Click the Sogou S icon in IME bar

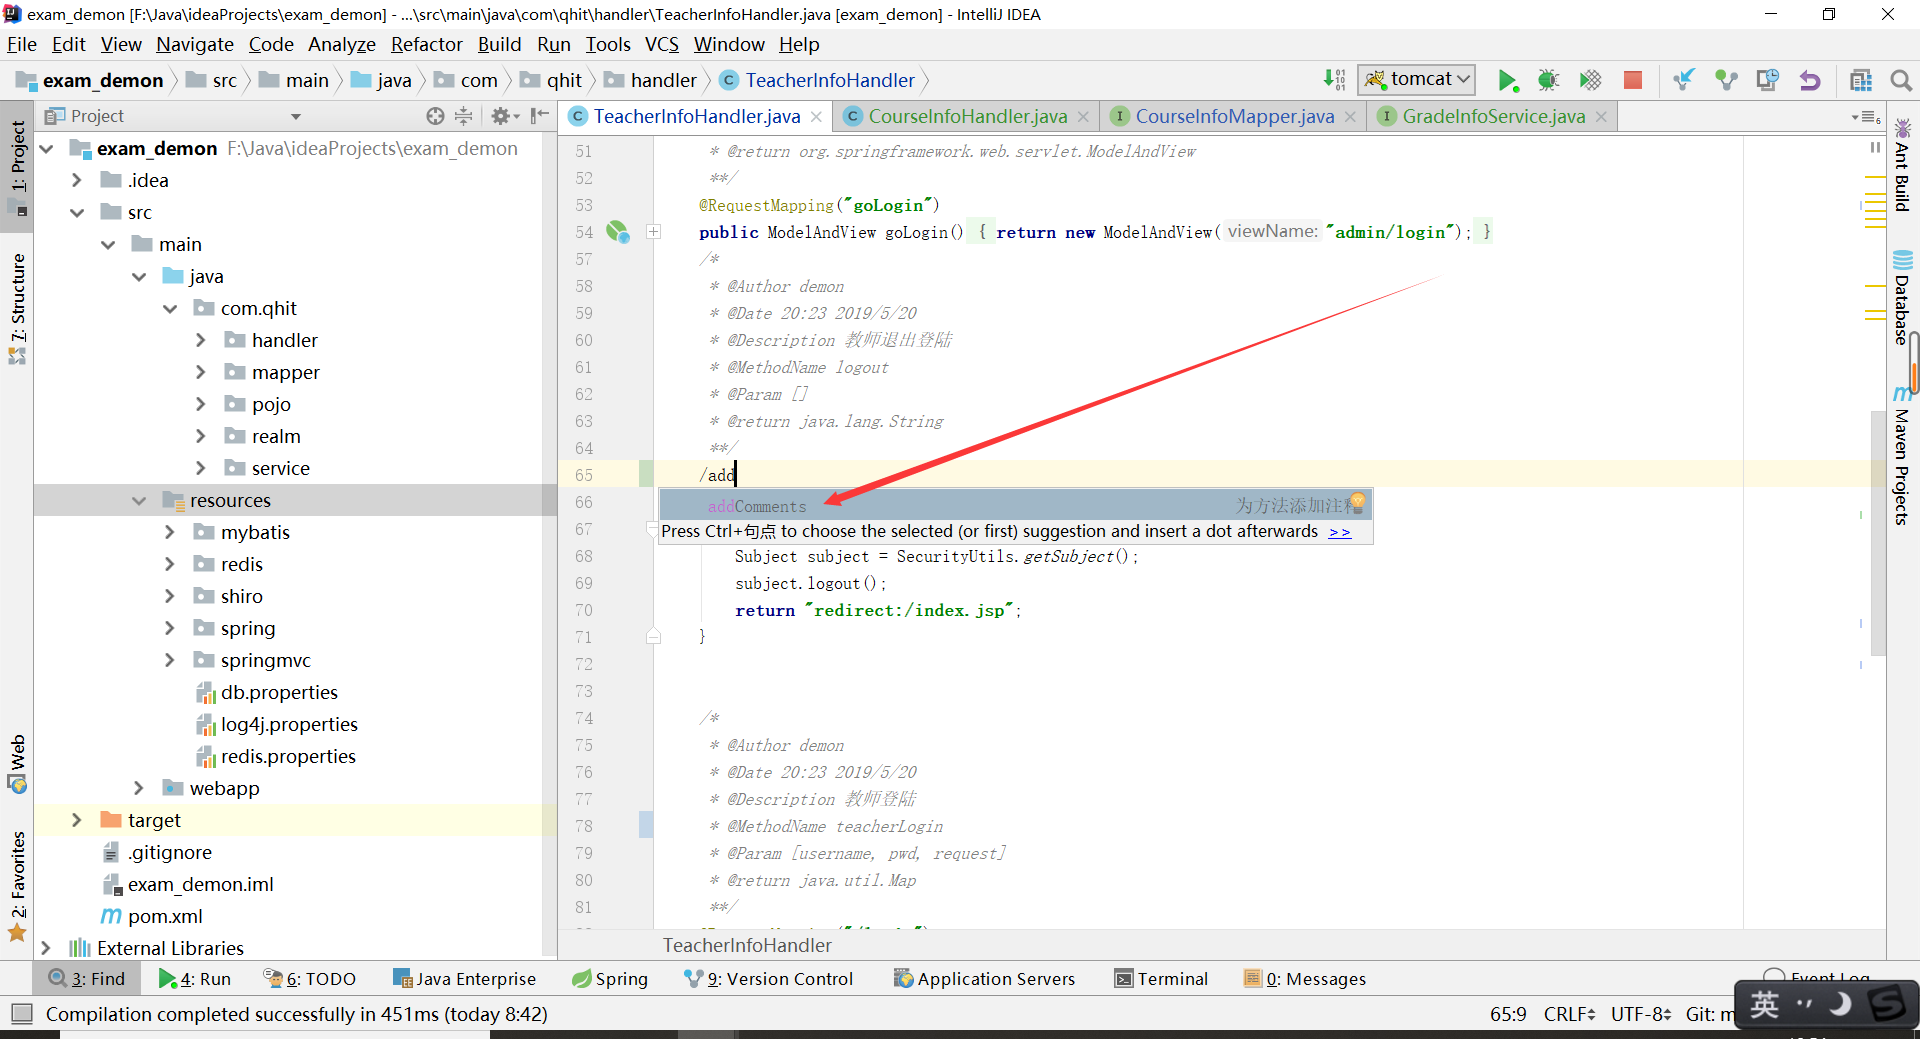[1888, 1003]
